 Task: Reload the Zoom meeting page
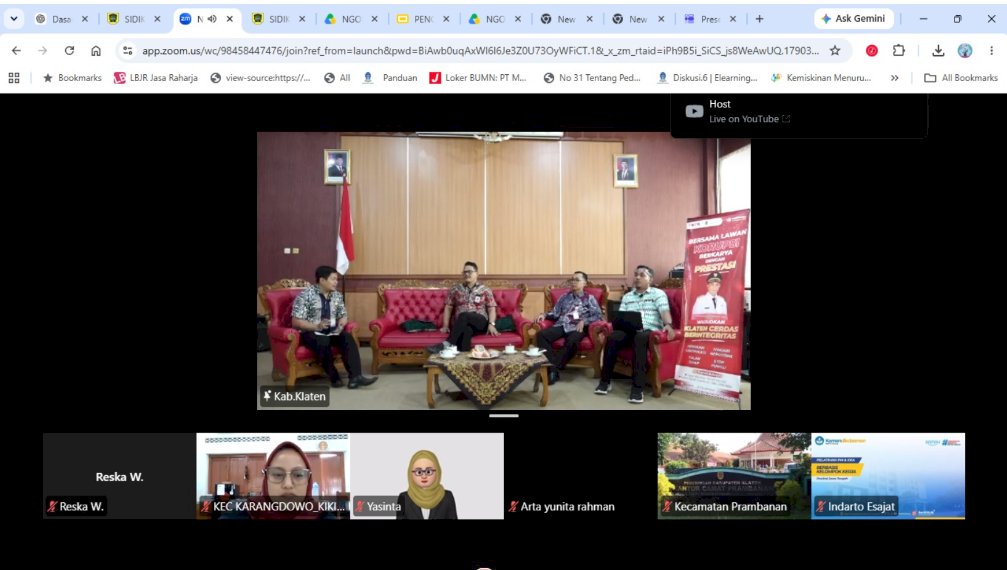69,51
